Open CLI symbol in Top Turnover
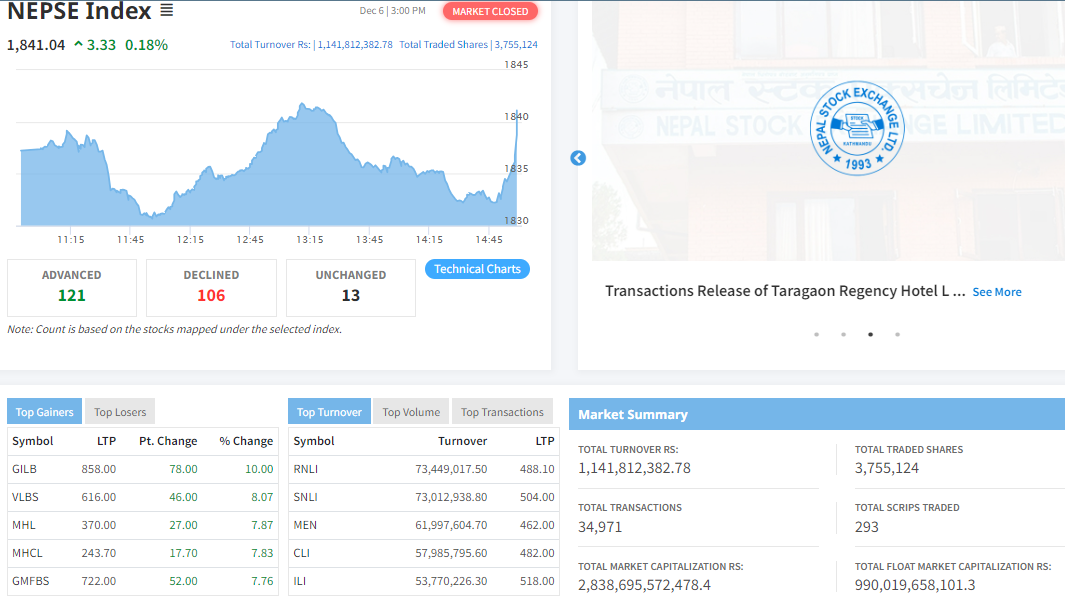The height and width of the screenshot is (599, 1065). (x=302, y=553)
